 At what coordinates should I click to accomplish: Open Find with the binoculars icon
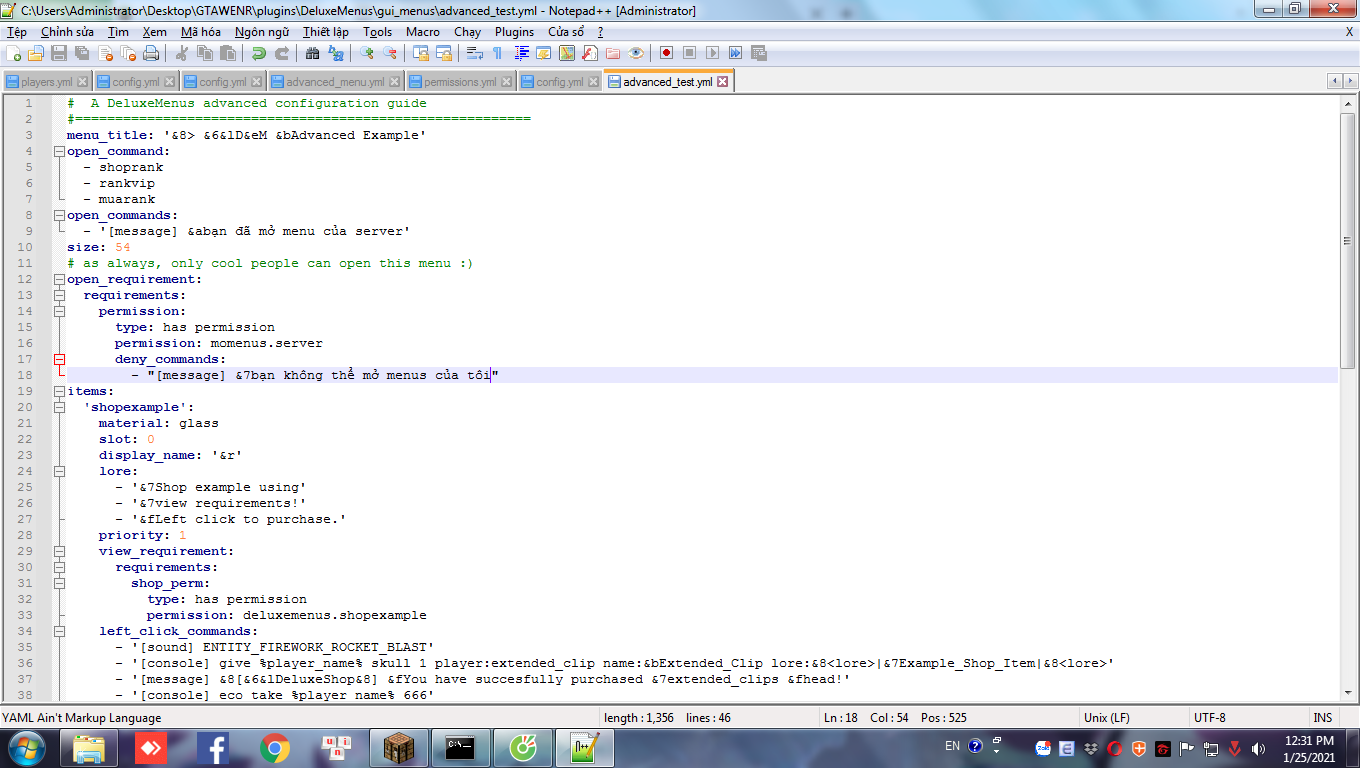coord(313,53)
